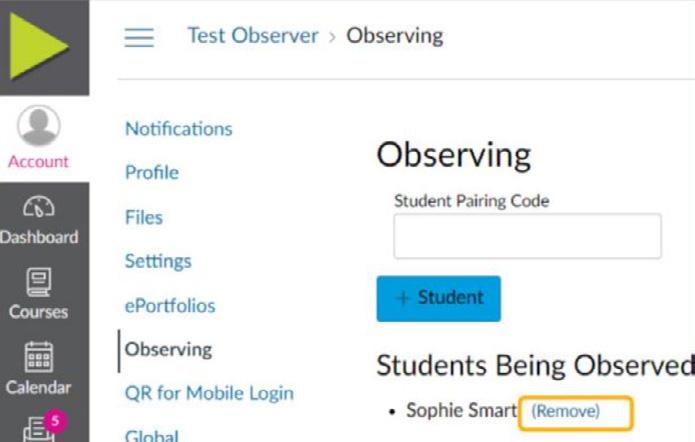Click the Test Observer breadcrumb link
695x442 pixels.
[252, 36]
